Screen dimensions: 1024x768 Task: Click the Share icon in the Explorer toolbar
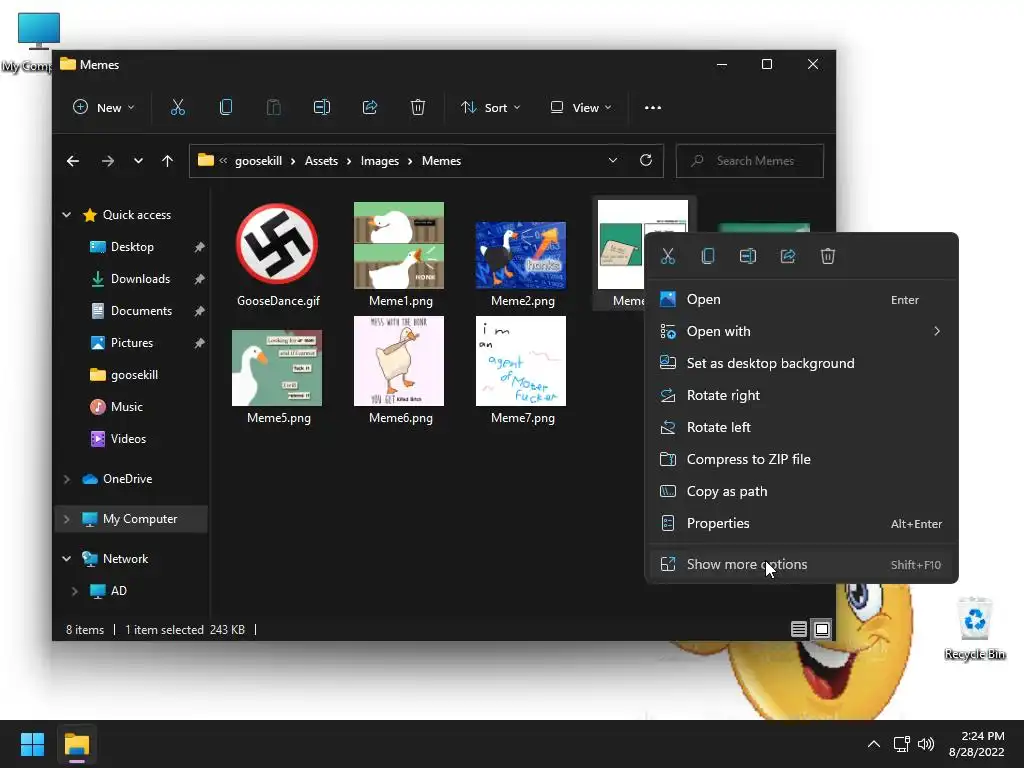370,108
